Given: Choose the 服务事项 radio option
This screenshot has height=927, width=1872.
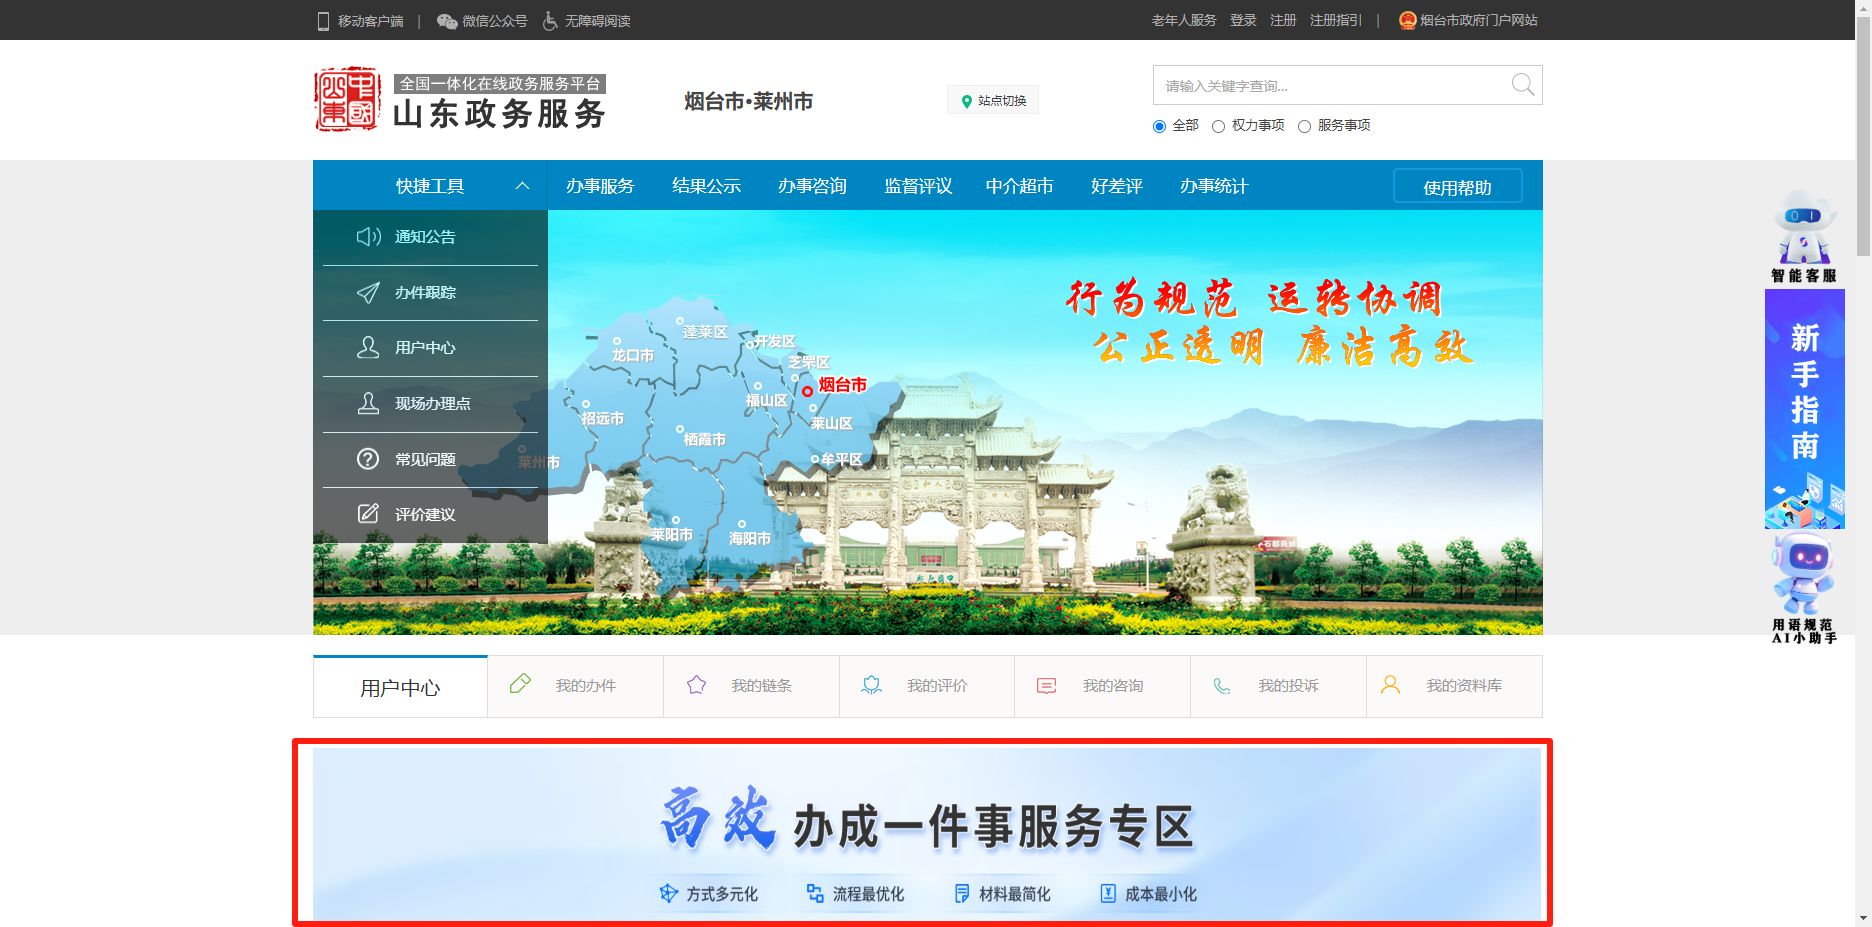Looking at the screenshot, I should pos(1304,126).
